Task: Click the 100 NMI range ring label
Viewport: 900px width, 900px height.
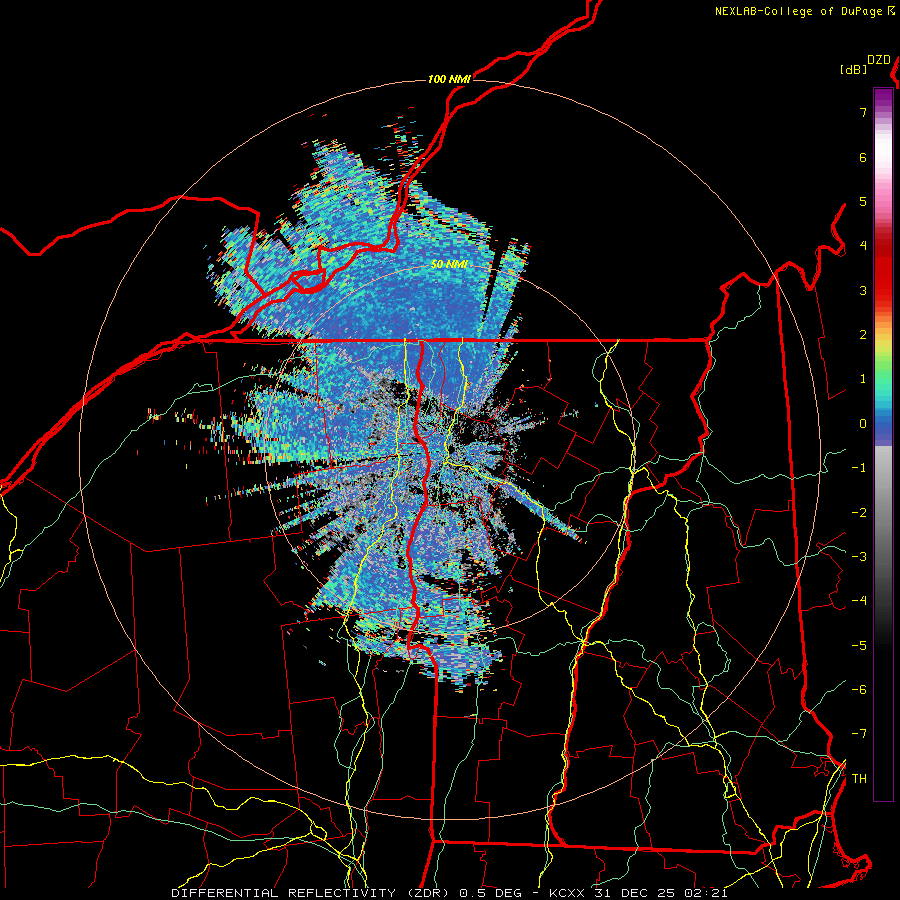Action: (x=449, y=79)
